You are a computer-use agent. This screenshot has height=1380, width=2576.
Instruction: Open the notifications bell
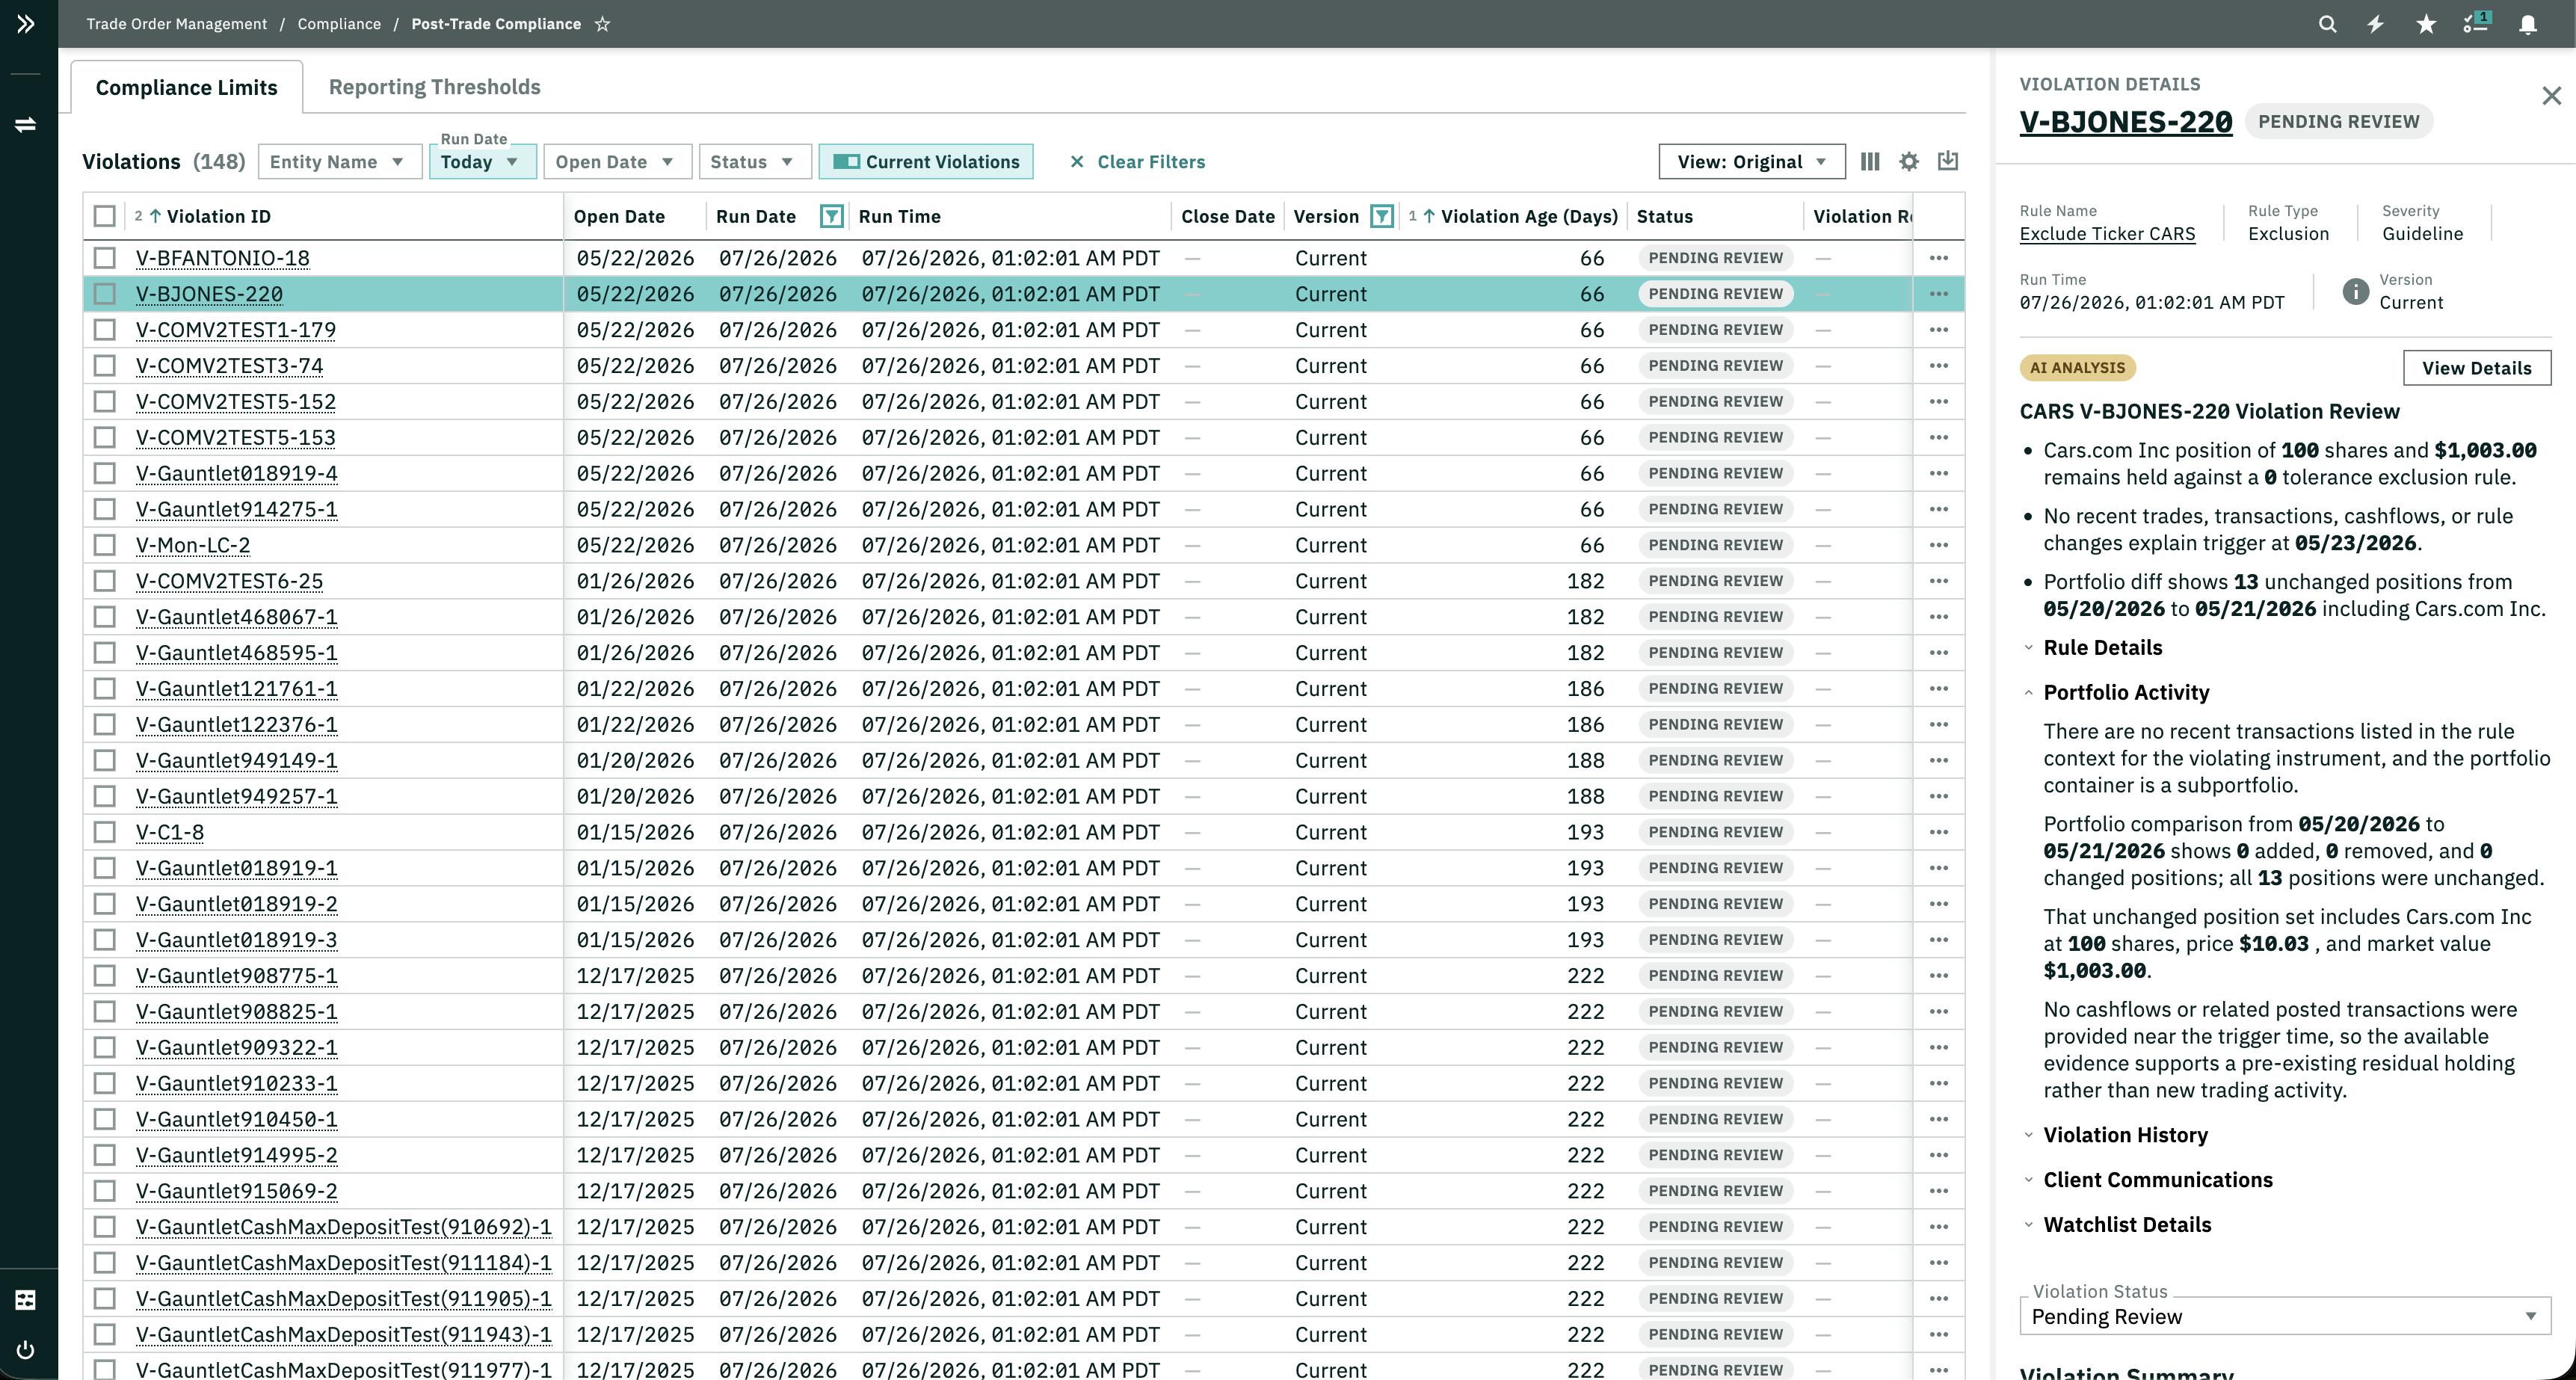(2528, 24)
